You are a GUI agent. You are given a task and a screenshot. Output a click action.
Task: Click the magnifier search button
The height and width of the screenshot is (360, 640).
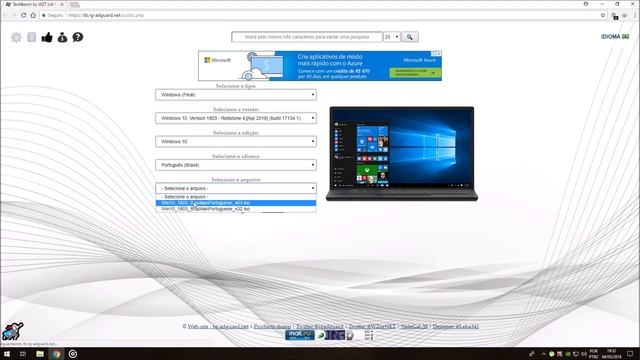(409, 37)
